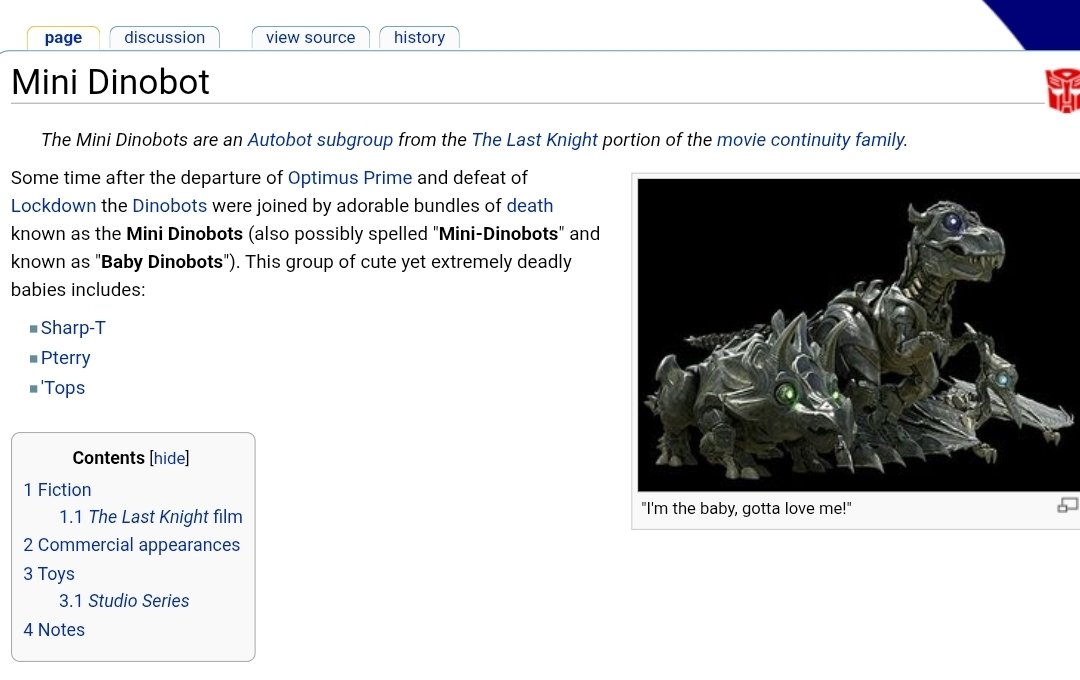1080x680 pixels.
Task: Switch to the discussion tab
Action: (163, 37)
